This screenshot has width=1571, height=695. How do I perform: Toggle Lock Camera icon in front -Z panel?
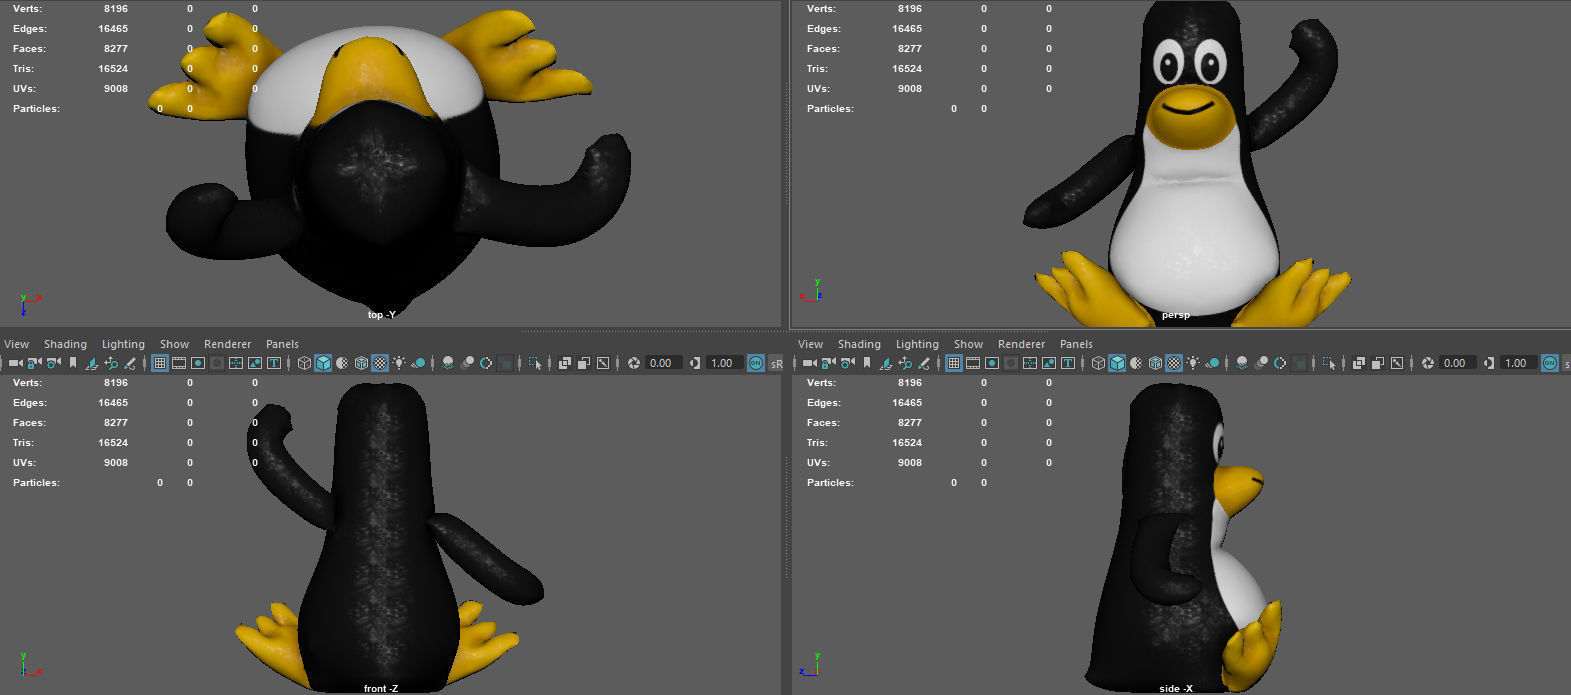tap(34, 363)
